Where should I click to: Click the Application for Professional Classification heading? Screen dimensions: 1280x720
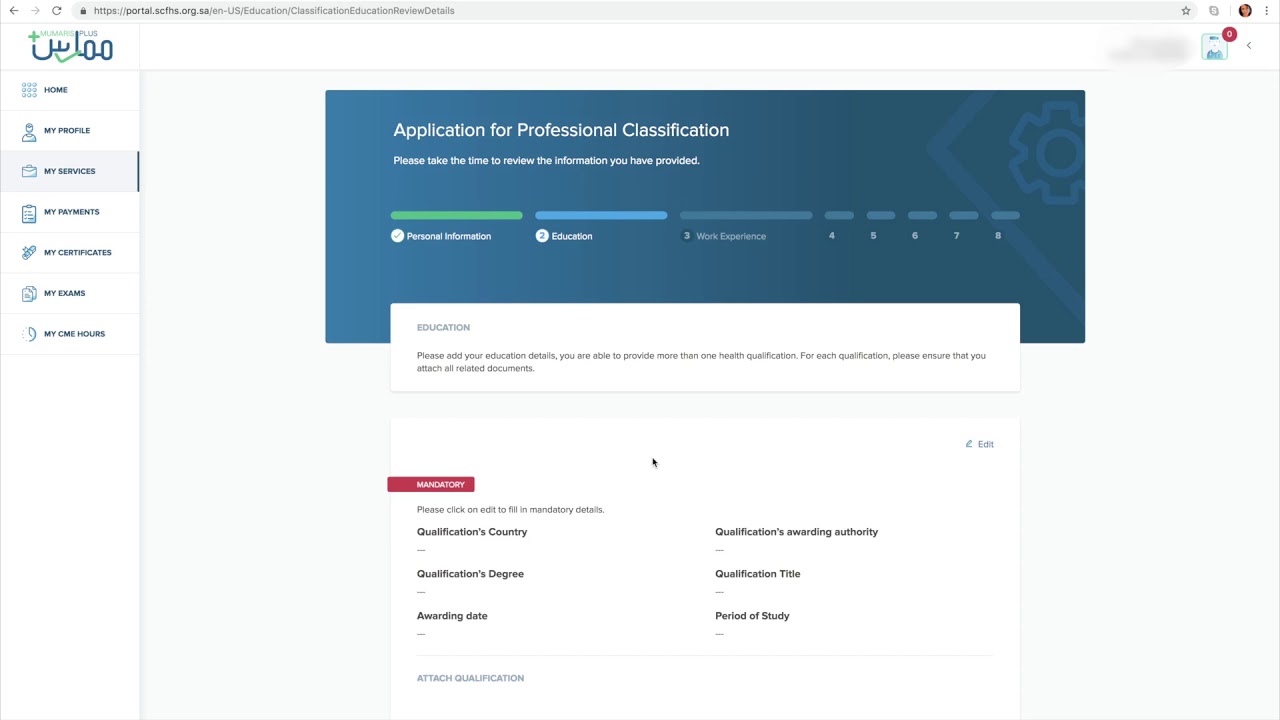[x=561, y=130]
